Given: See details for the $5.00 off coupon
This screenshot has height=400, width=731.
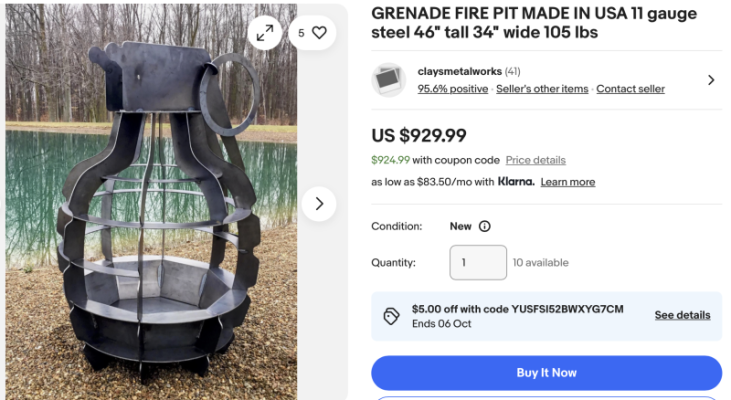Looking at the screenshot, I should click(x=683, y=315).
